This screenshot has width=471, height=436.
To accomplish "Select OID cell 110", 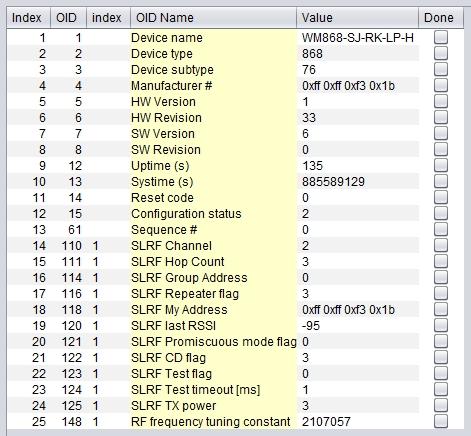I will (69, 246).
